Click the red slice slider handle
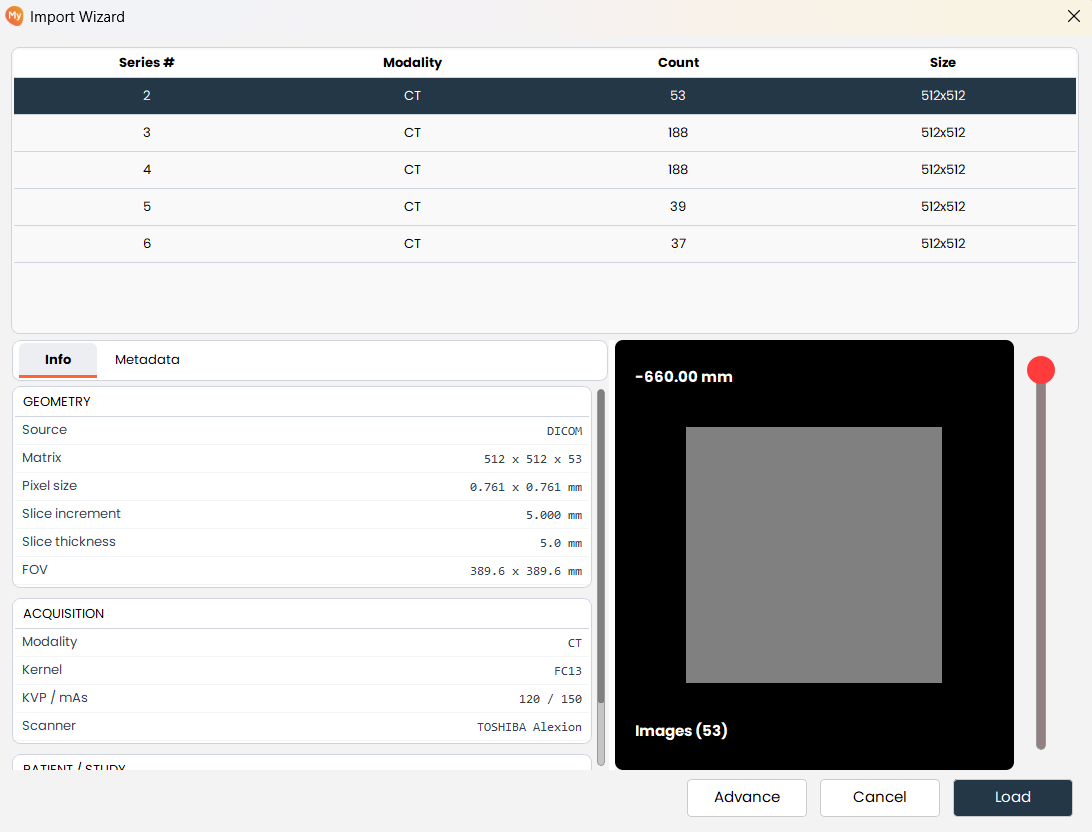 click(1040, 370)
